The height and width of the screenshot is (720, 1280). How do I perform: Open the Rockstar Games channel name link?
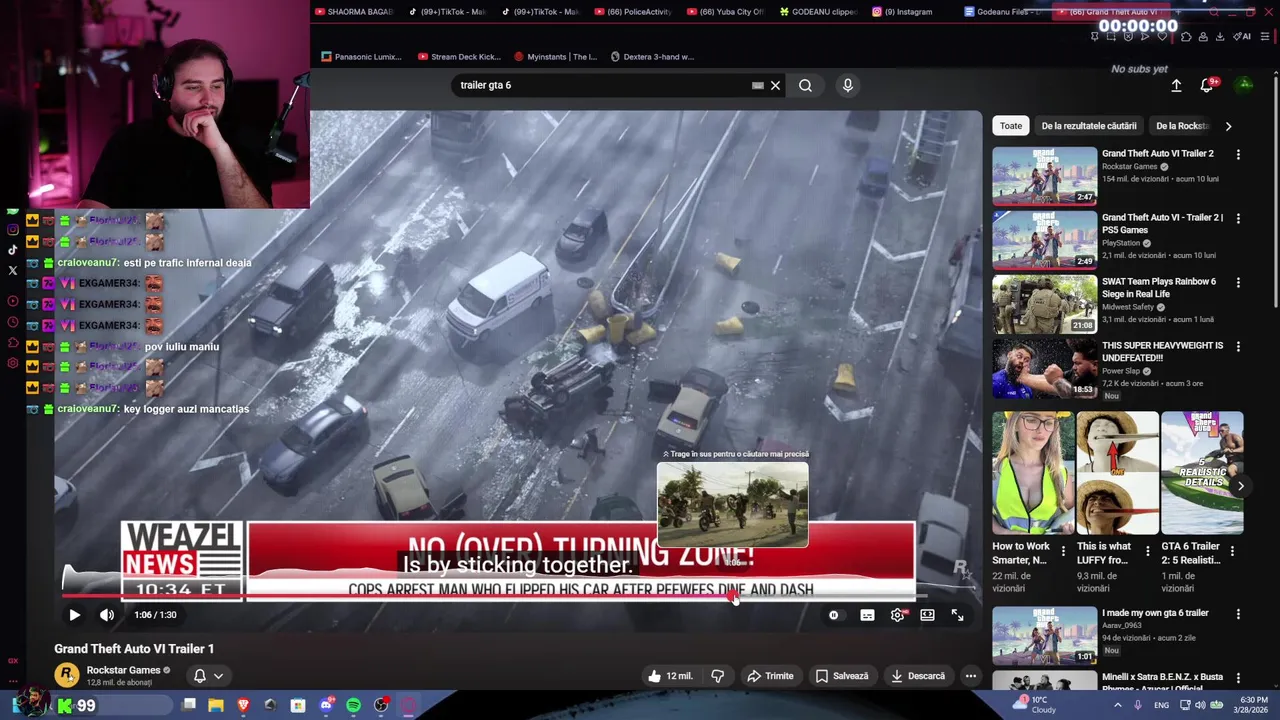(x=124, y=670)
